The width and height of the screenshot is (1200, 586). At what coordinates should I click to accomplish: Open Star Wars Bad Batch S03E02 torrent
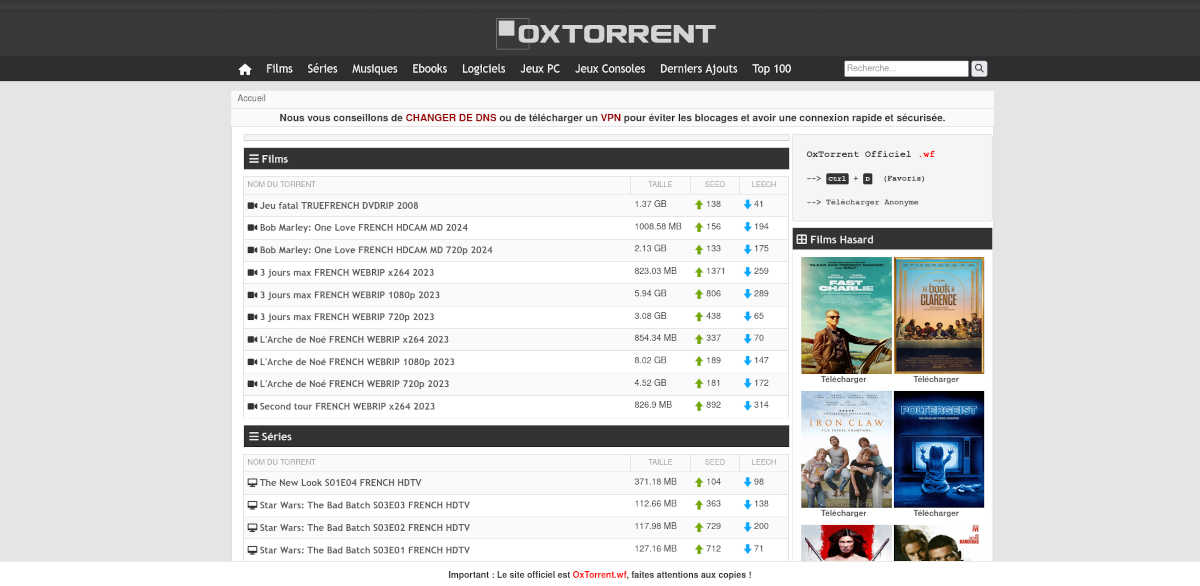tap(365, 528)
